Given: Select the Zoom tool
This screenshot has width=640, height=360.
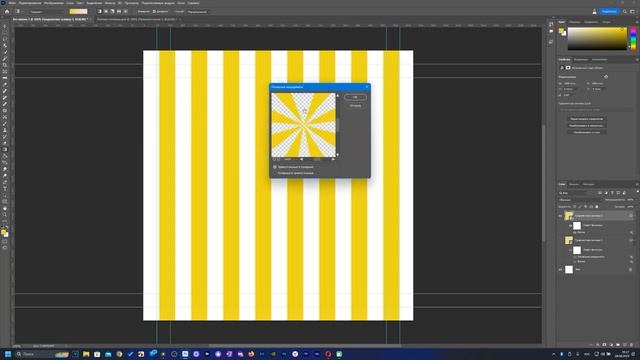Looking at the screenshot, I should [5, 214].
